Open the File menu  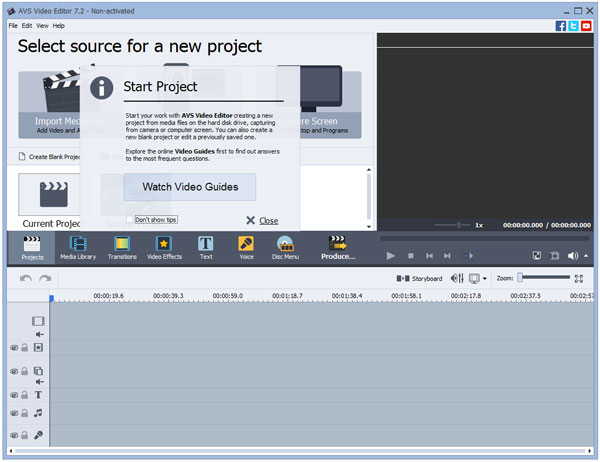click(x=13, y=25)
